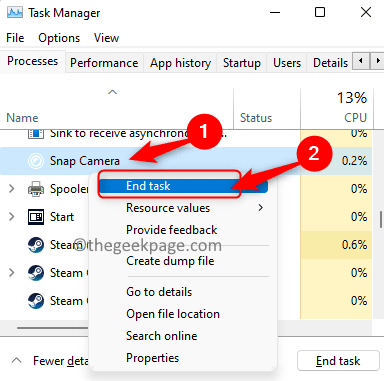Viewport: 384px width, 381px height.
Task: Click the 0.2% CPU value for Snap Camera
Action: pyautogui.click(x=354, y=161)
